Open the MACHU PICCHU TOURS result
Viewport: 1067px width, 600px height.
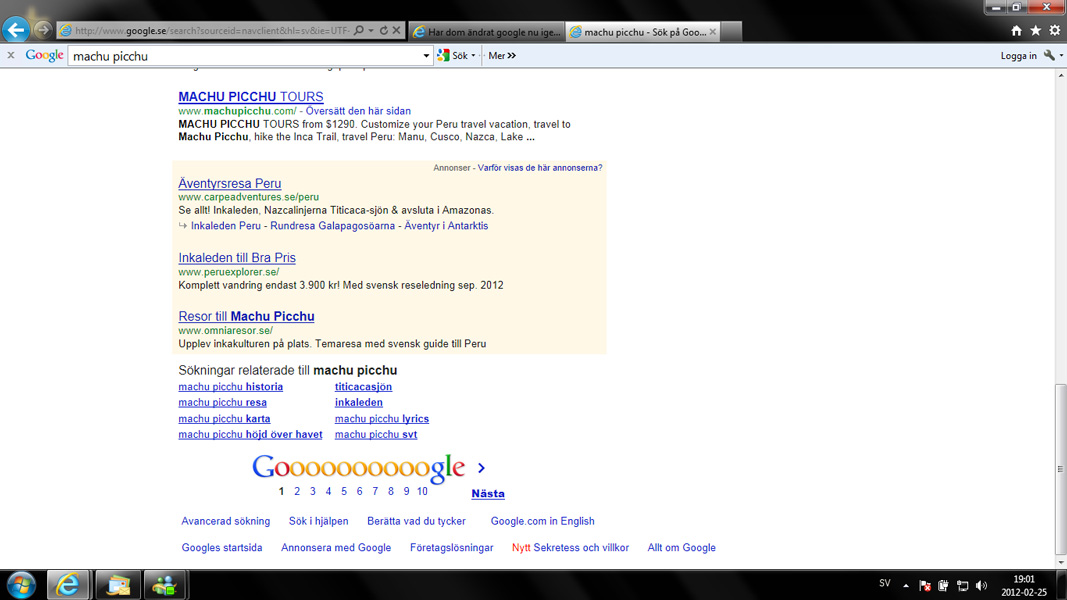point(250,97)
